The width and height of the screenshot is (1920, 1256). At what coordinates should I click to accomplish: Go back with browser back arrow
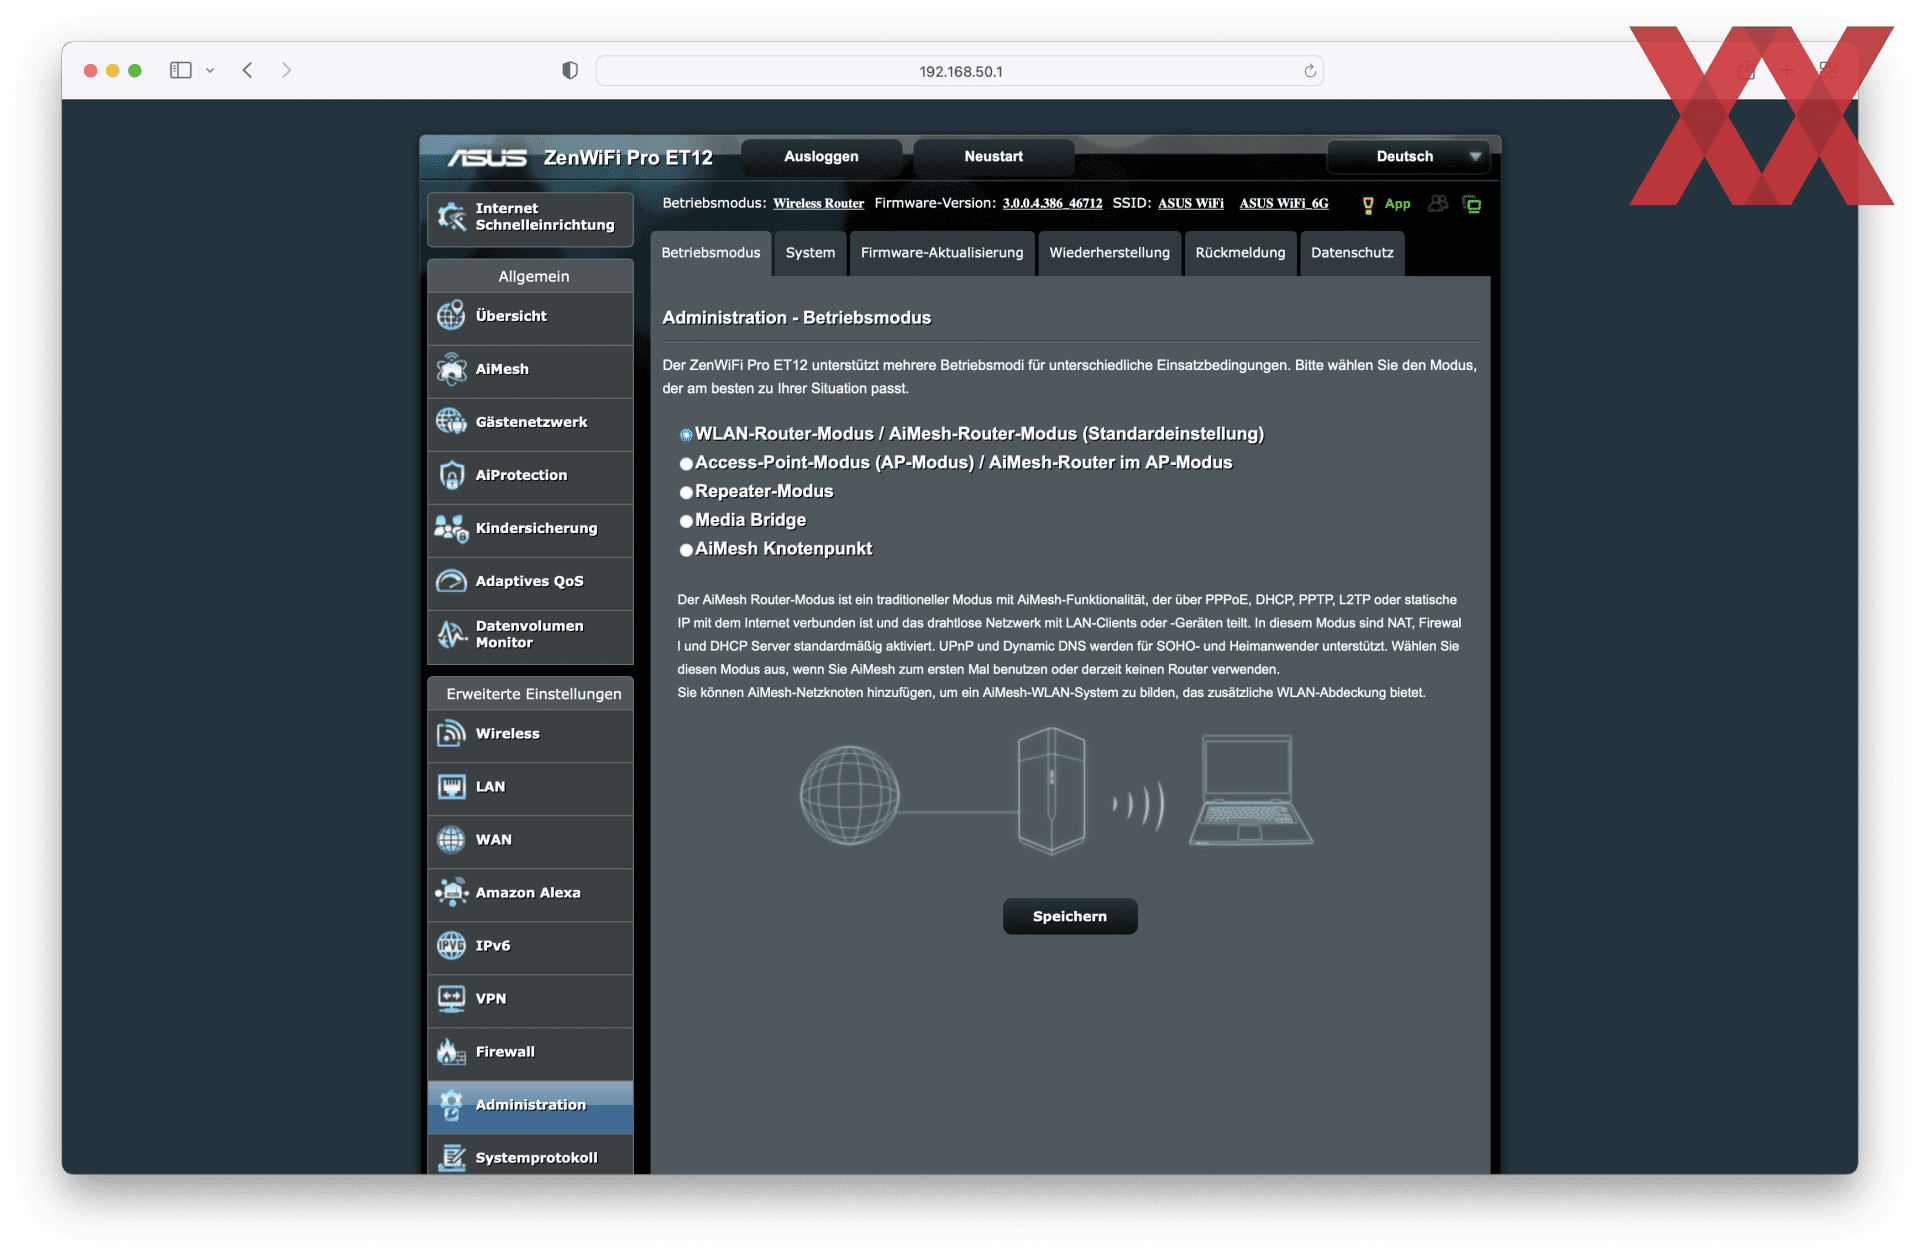(247, 70)
